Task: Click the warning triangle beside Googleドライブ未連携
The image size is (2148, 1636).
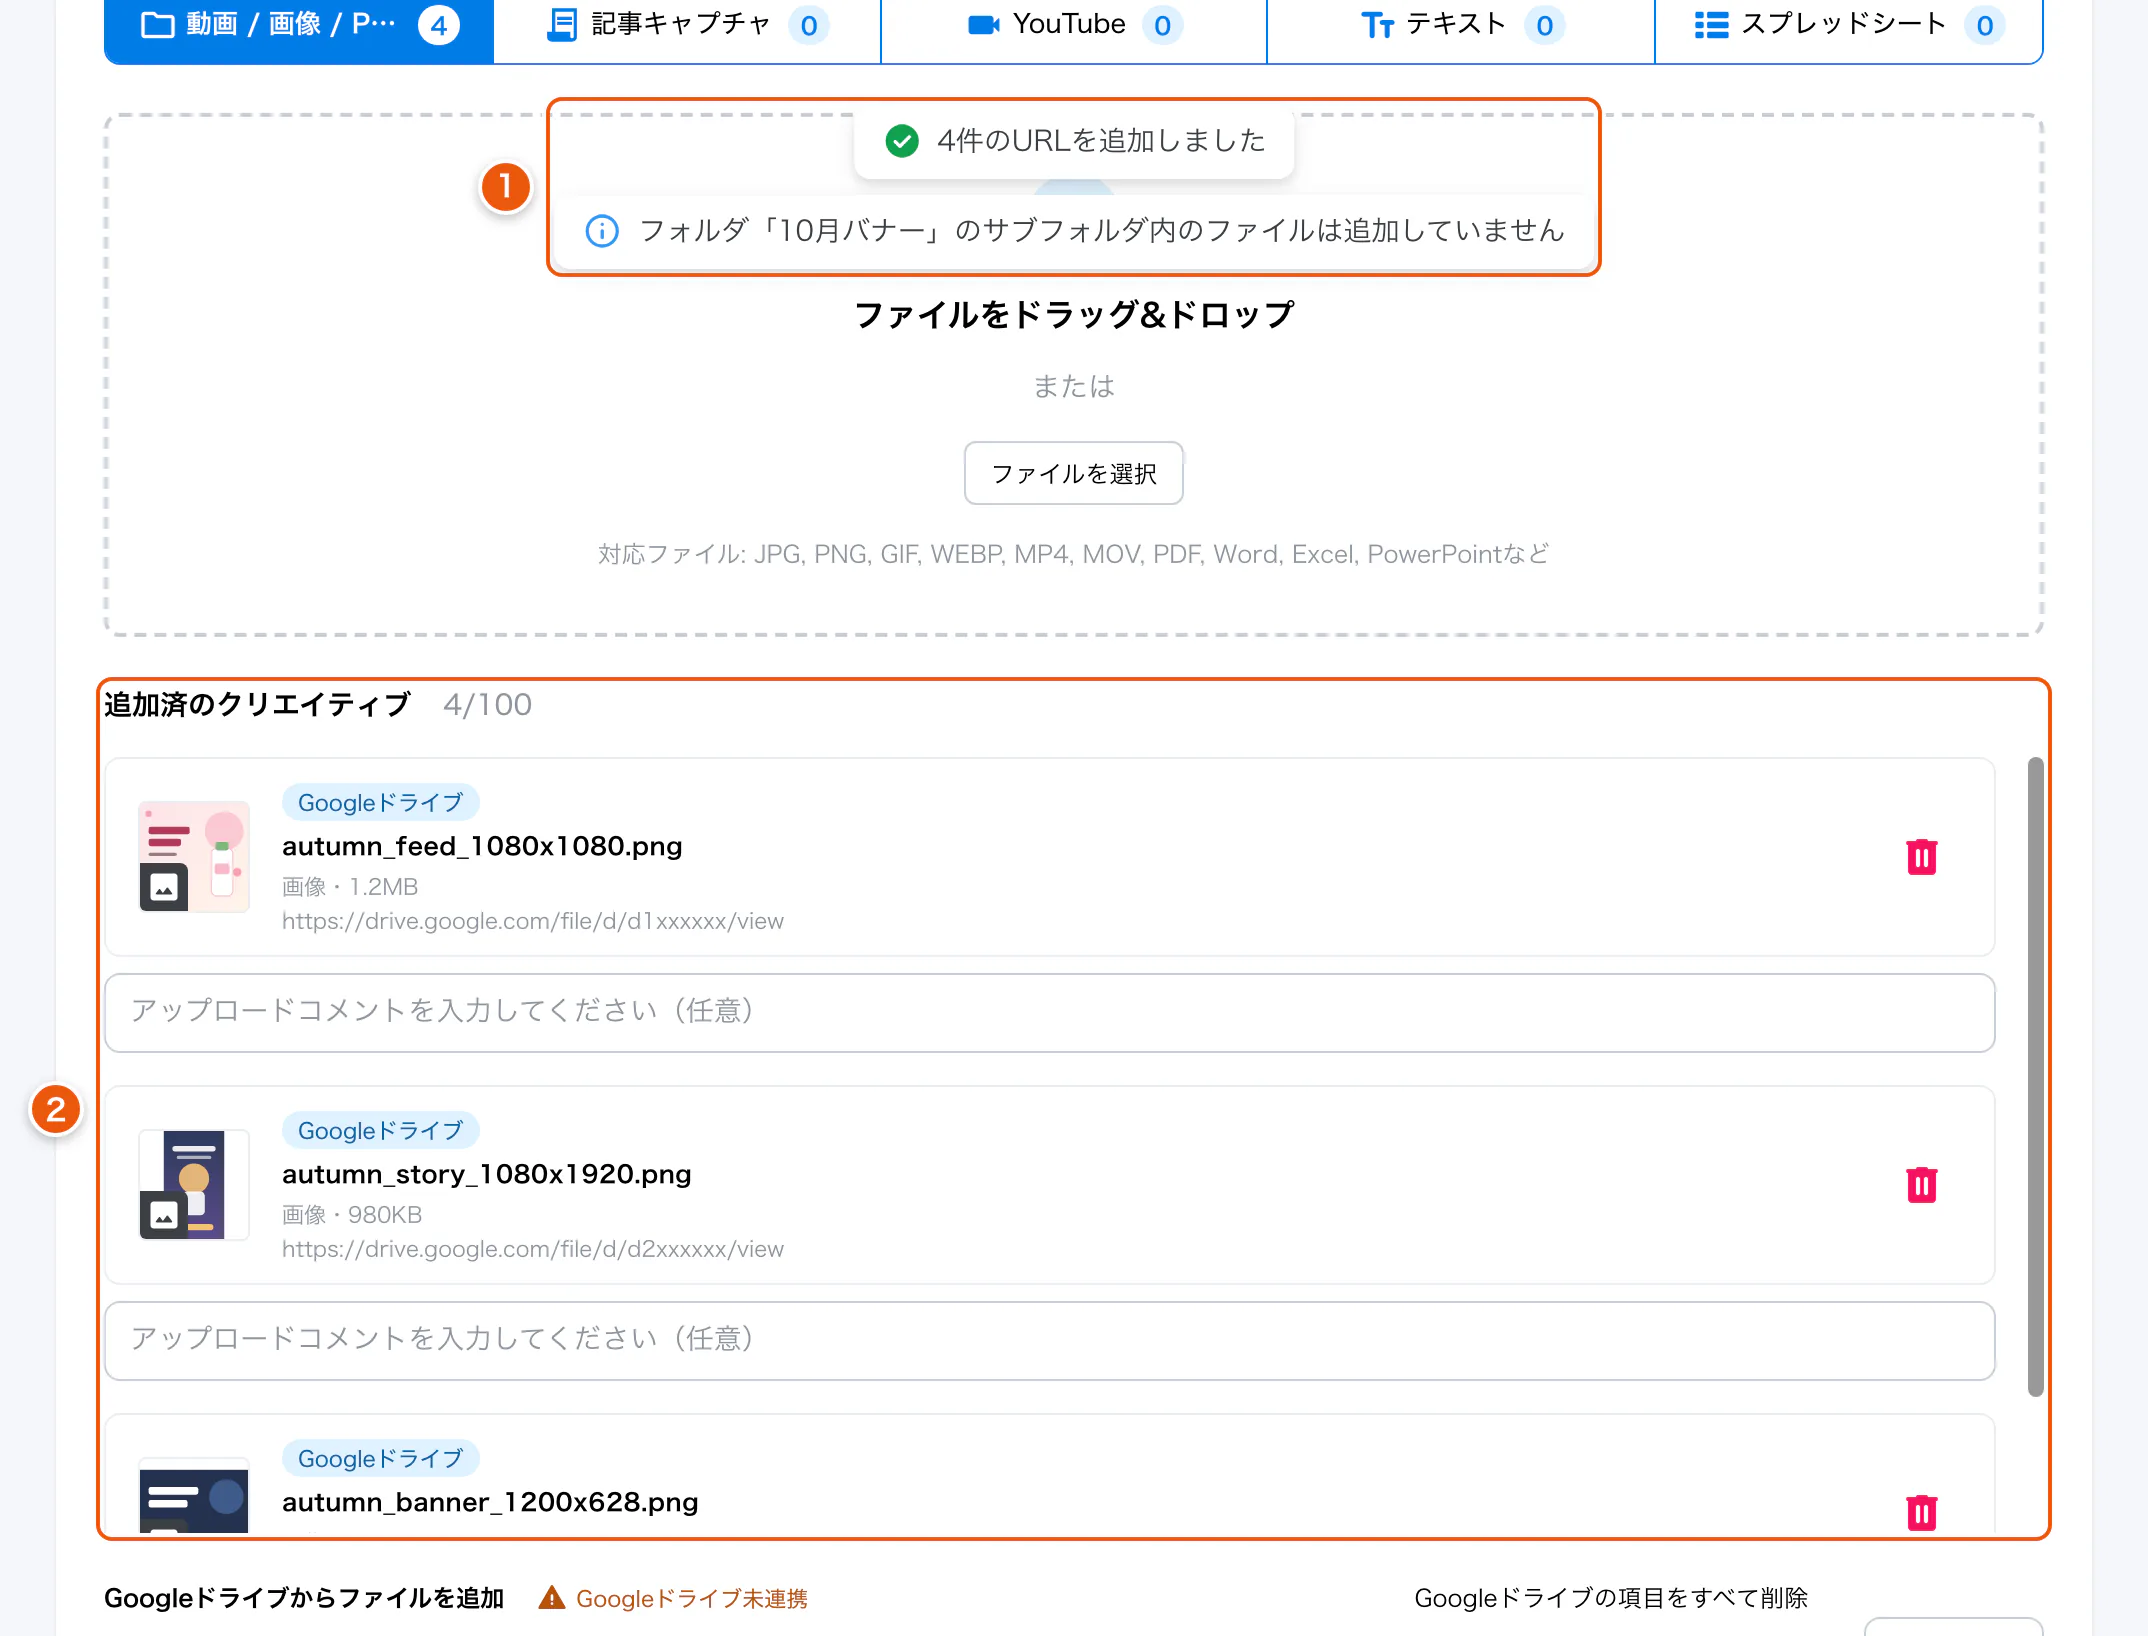Action: (x=551, y=1598)
